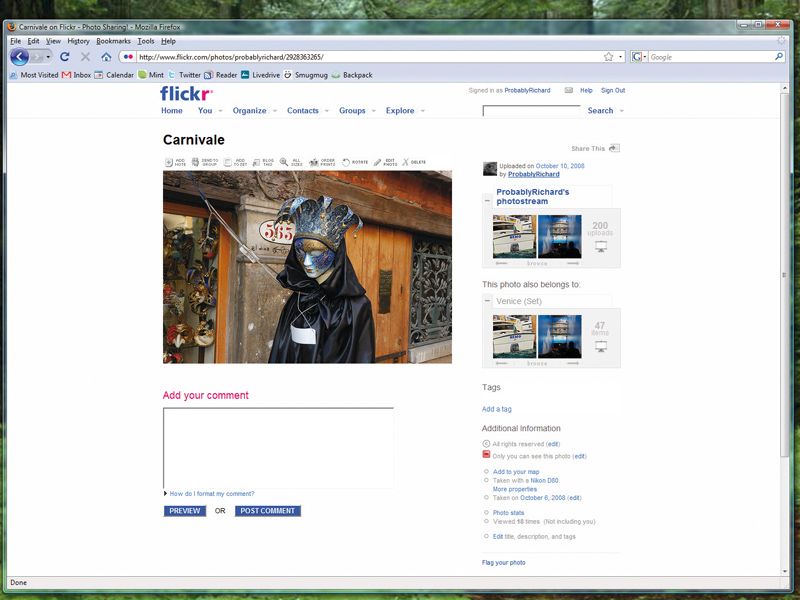
Task: Open the Search options dropdown arrow
Action: pyautogui.click(x=621, y=111)
